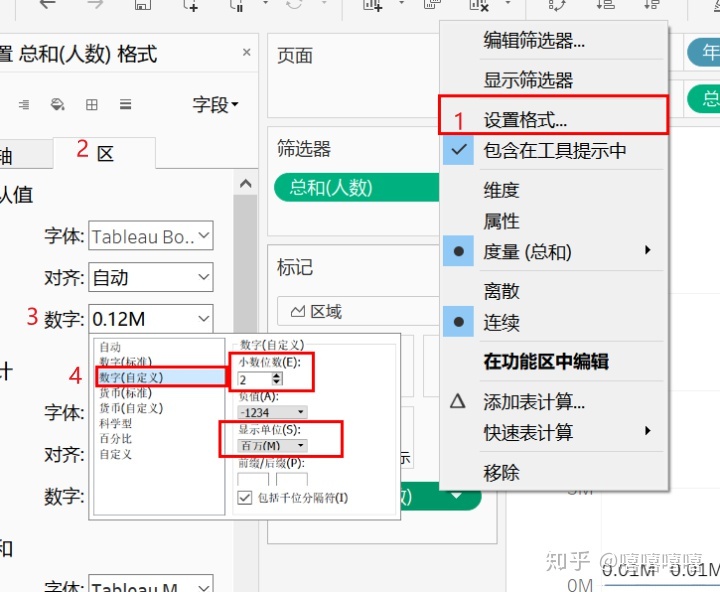Image resolution: width=720 pixels, height=592 pixels.
Task: Open the Tableau M.. font dropdown at bottom
Action: (151, 583)
